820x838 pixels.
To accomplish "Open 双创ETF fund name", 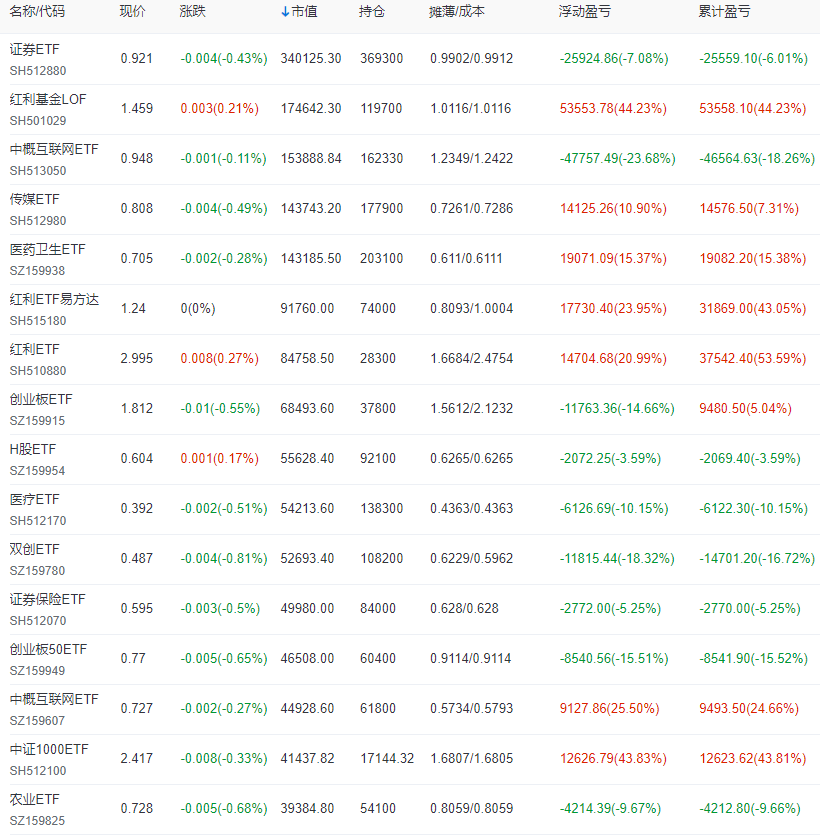I will (x=35, y=549).
